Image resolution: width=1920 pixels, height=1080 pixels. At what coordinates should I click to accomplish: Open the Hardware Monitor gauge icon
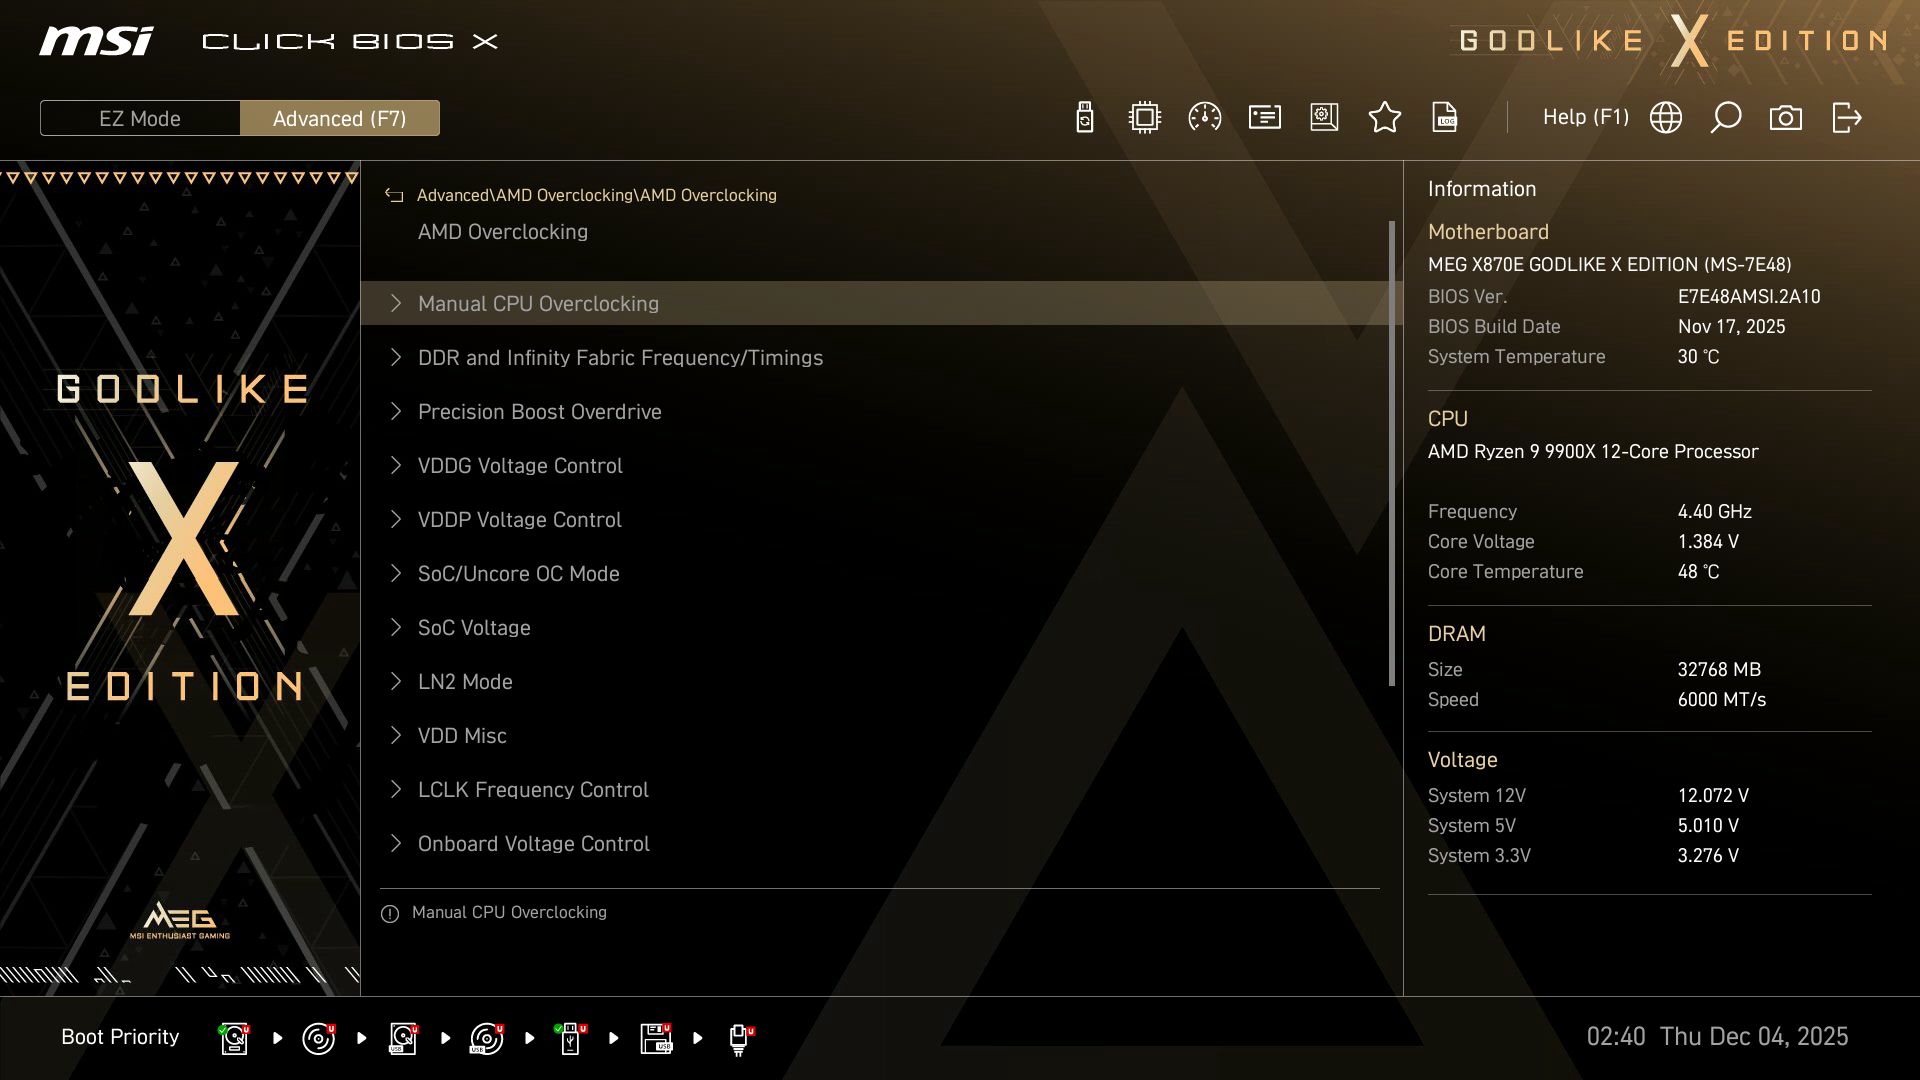point(1204,117)
